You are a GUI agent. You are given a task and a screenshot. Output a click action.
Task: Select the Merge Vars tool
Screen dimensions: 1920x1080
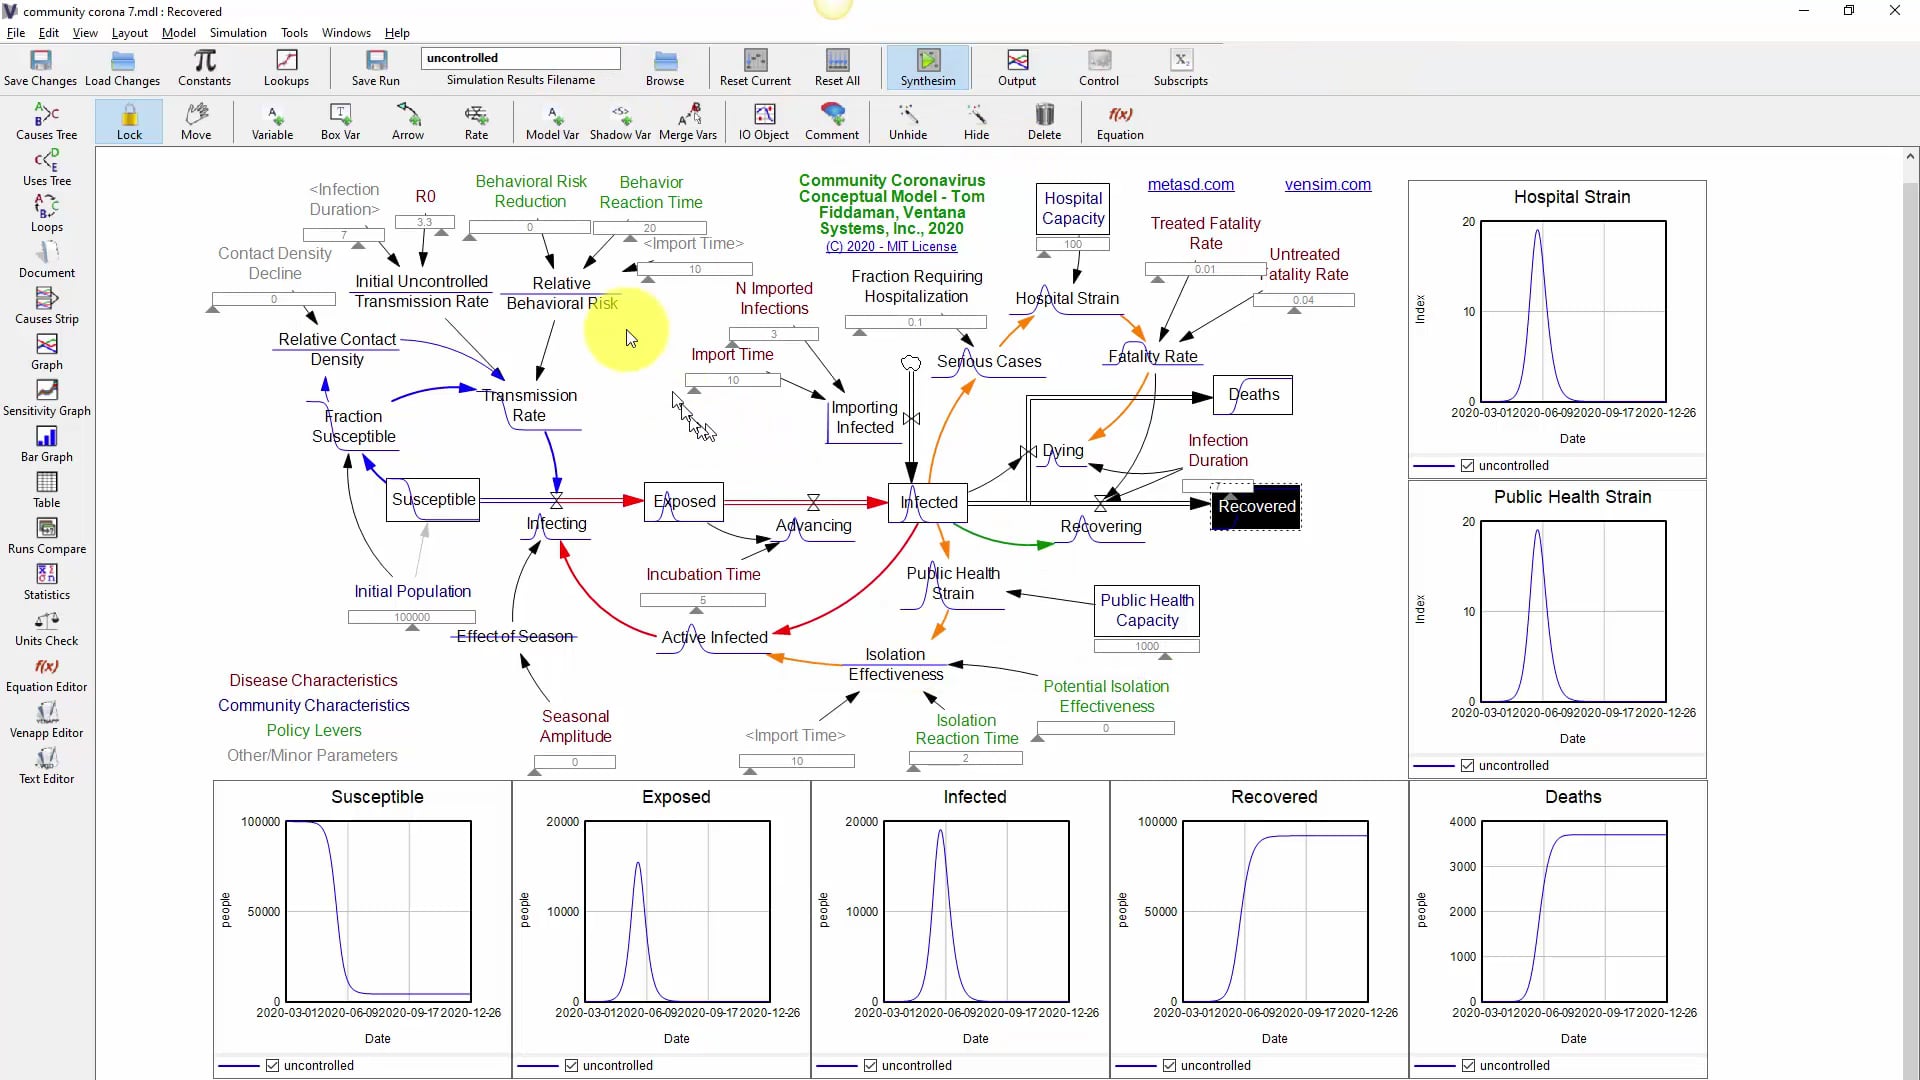click(x=689, y=121)
